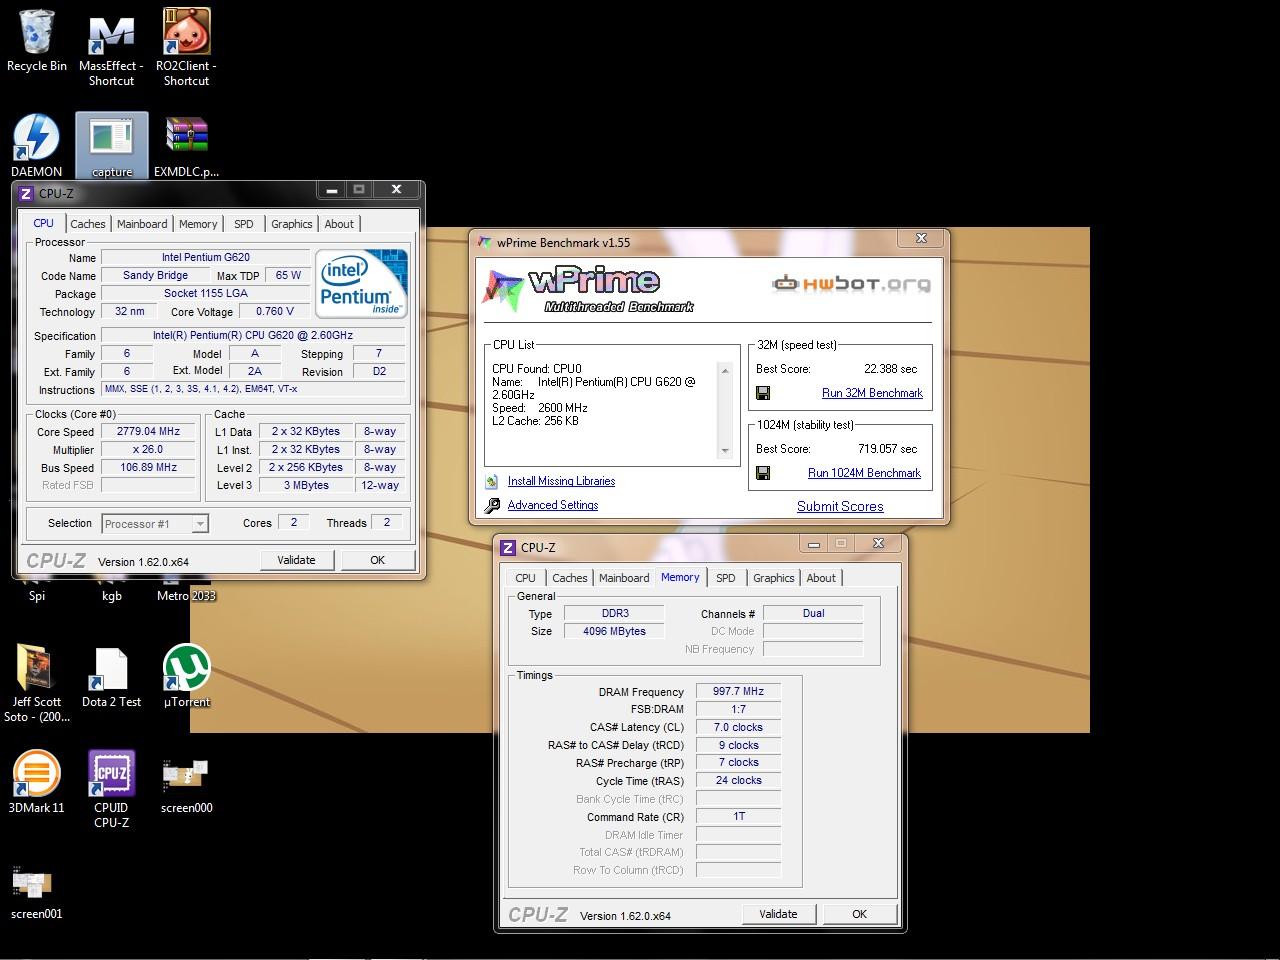The width and height of the screenshot is (1280, 960).
Task: Click the 32M best score 22.388 sec
Action: pyautogui.click(x=890, y=369)
